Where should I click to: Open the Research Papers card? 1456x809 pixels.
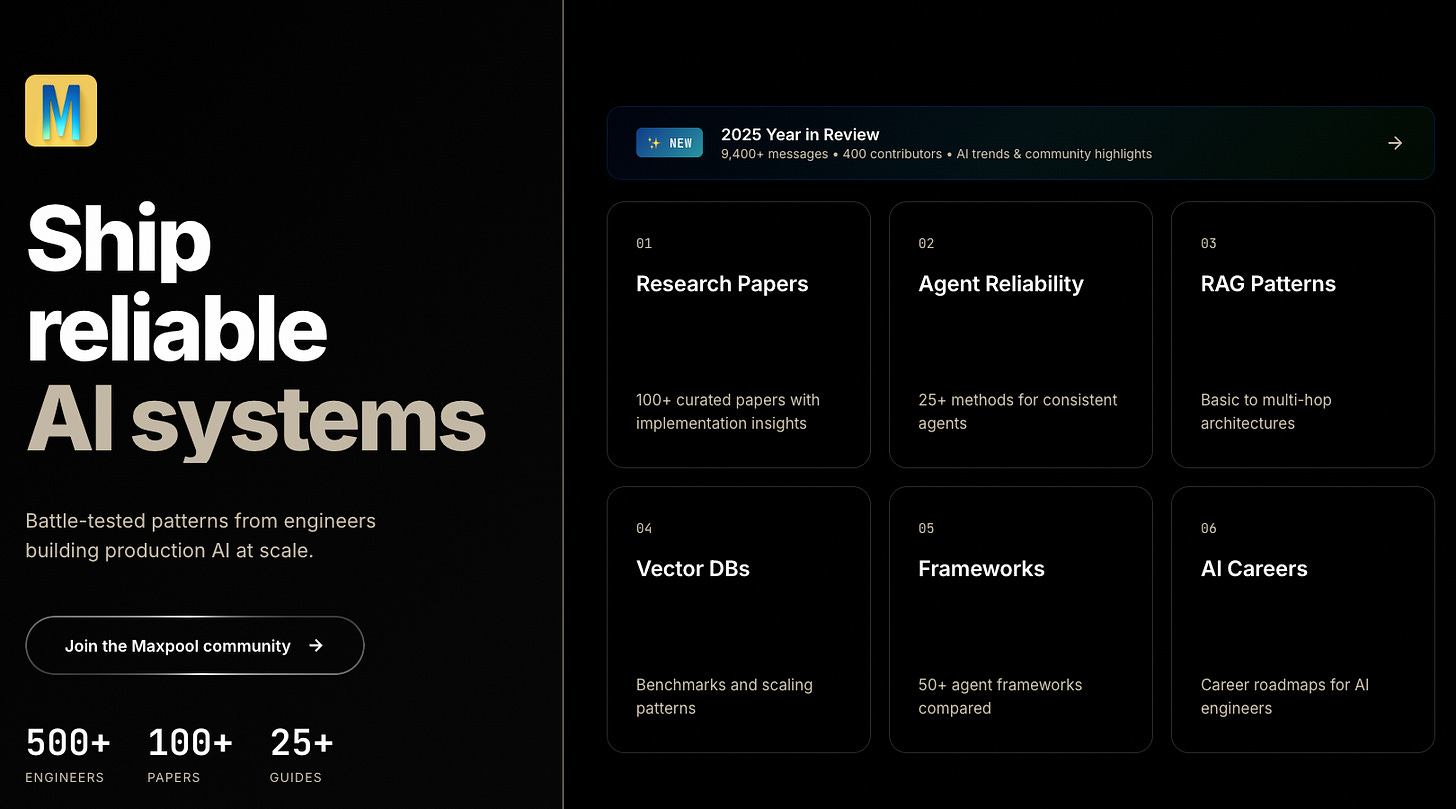click(x=739, y=335)
